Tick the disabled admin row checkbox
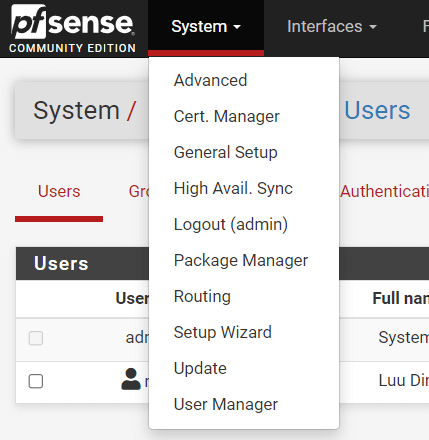Viewport: 429px width, 440px height. tap(36, 338)
